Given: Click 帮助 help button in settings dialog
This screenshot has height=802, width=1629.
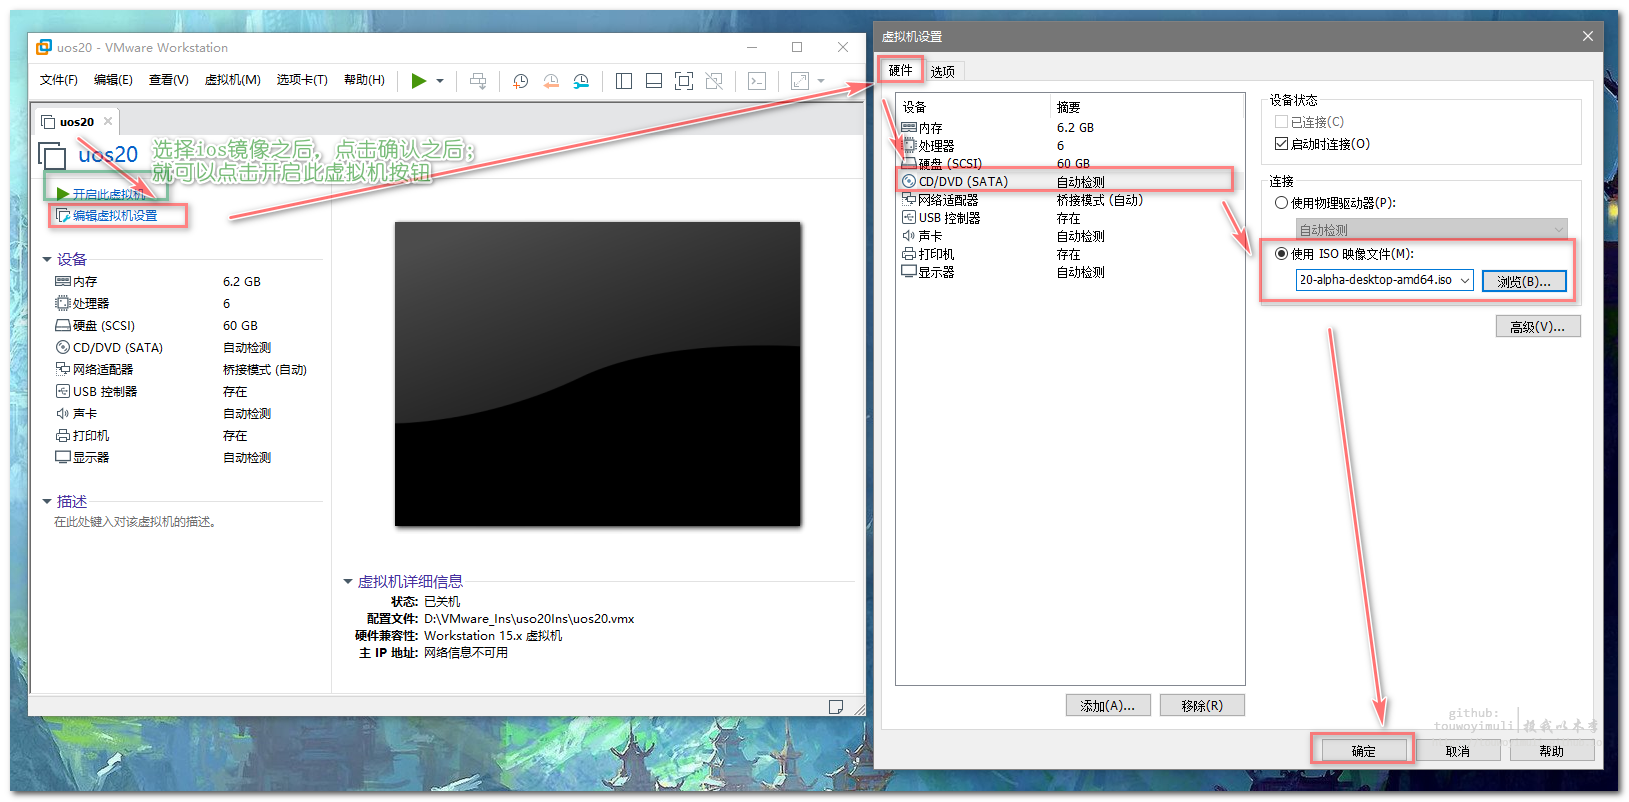Looking at the screenshot, I should click(1552, 751).
